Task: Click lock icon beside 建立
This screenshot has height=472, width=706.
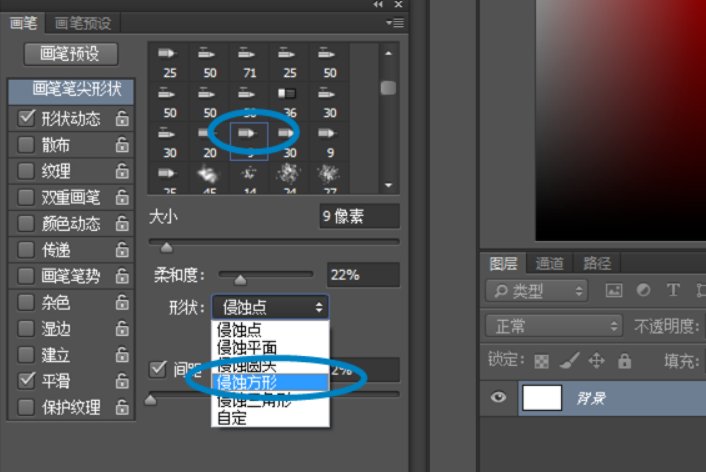Action: click(x=122, y=355)
